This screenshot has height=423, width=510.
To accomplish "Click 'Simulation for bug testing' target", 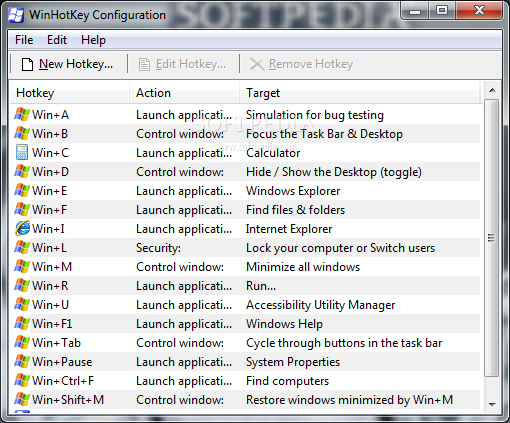I will [315, 115].
